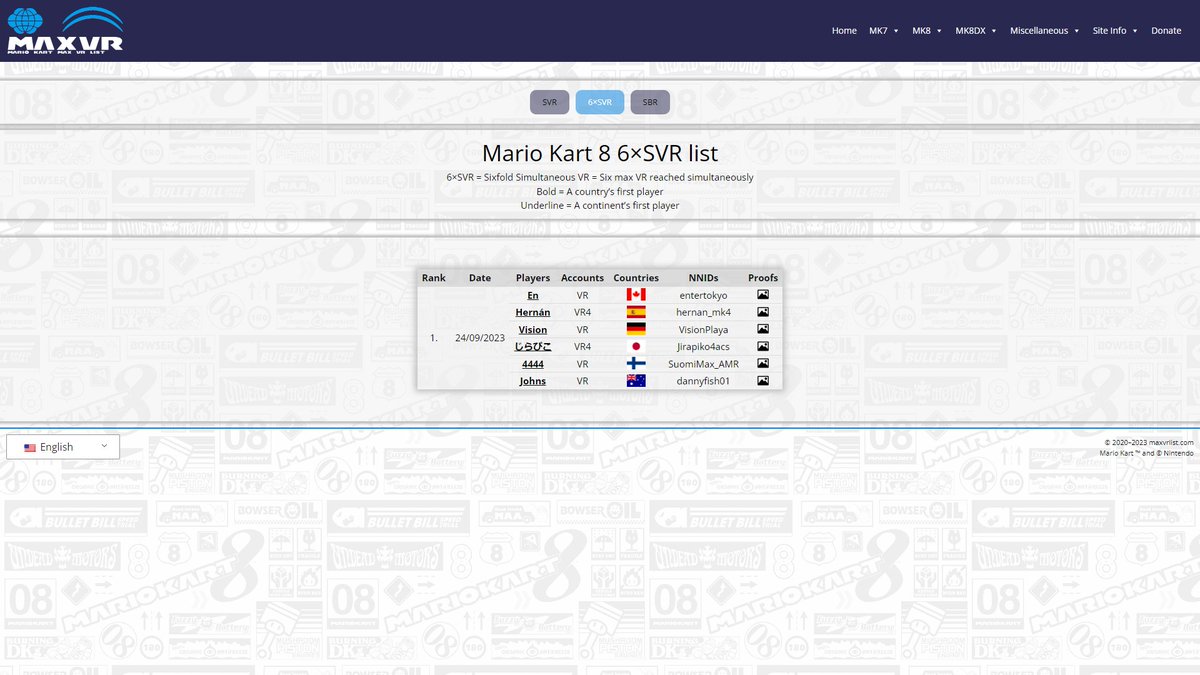Click the rank number 1. cell
Viewport: 1200px width, 675px height.
click(x=434, y=338)
